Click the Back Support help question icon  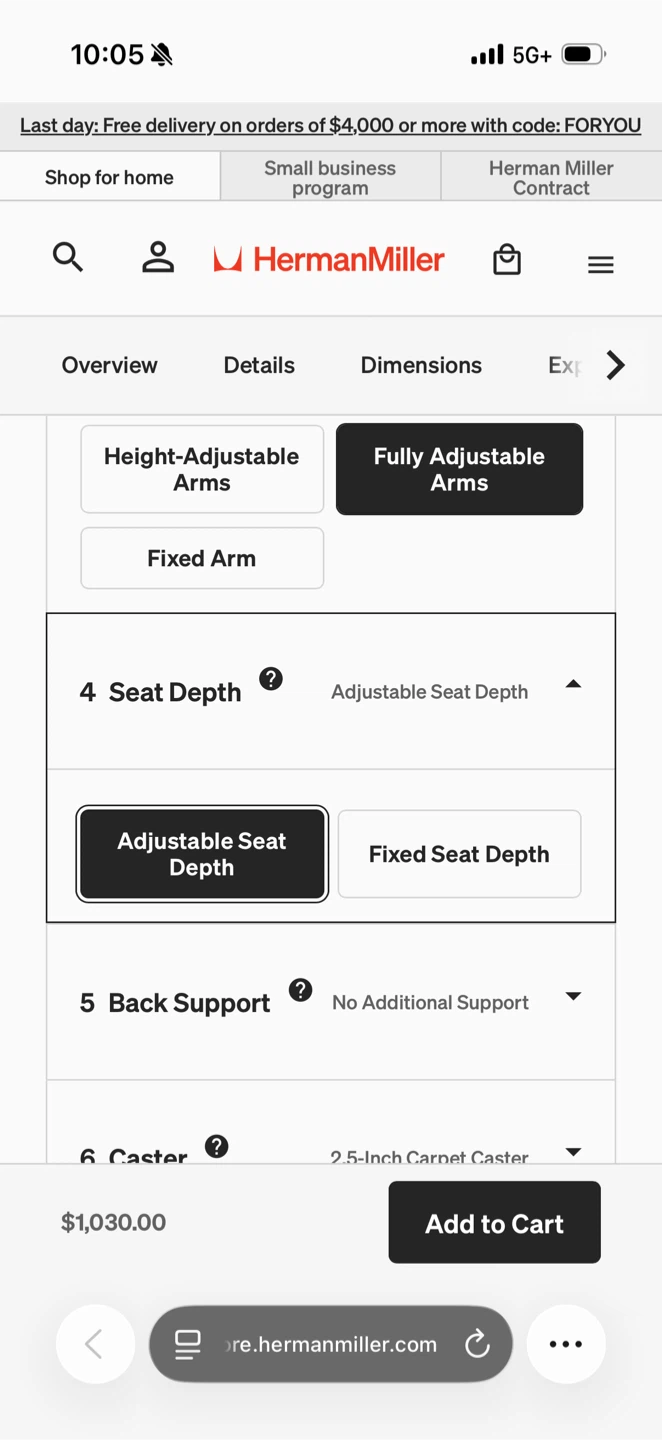click(300, 990)
